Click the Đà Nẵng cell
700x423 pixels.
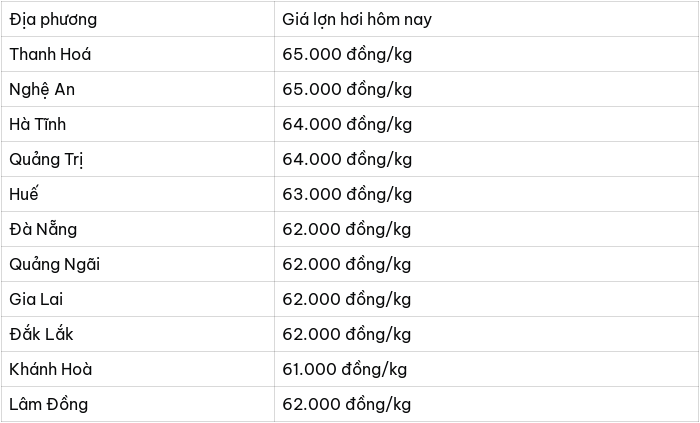(138, 229)
